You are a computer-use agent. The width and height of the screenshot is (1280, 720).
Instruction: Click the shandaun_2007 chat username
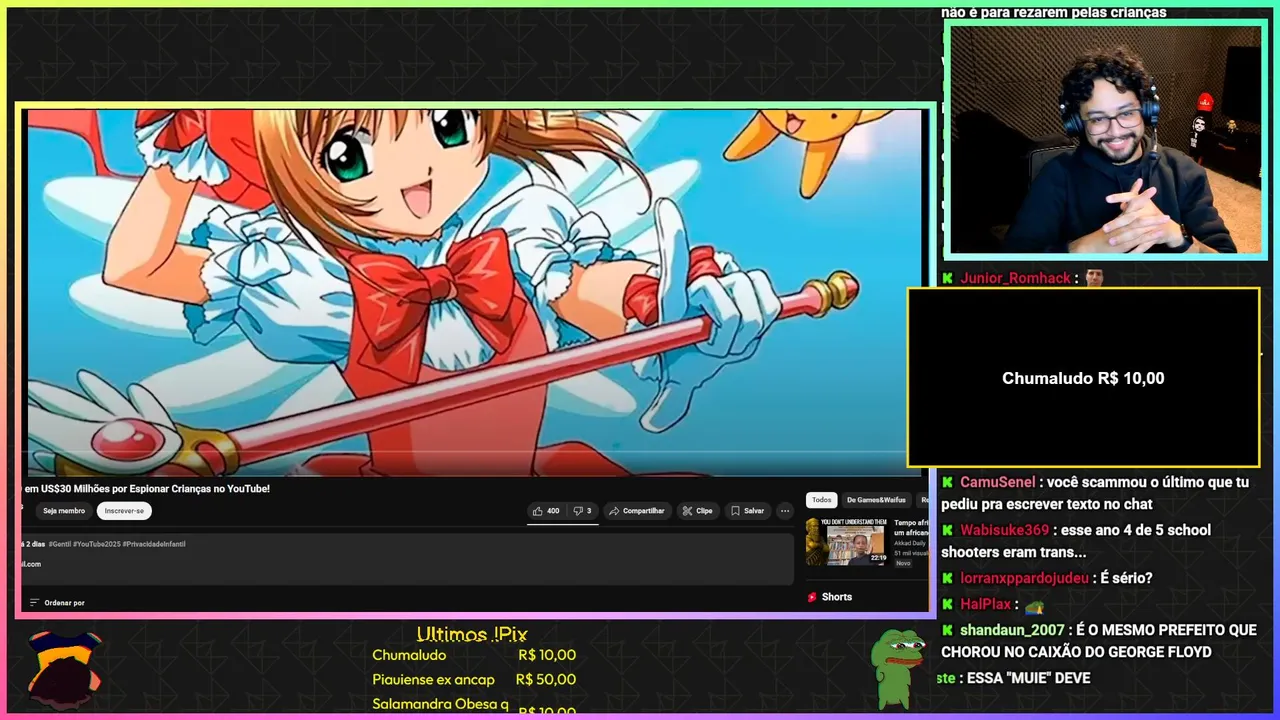[1012, 630]
